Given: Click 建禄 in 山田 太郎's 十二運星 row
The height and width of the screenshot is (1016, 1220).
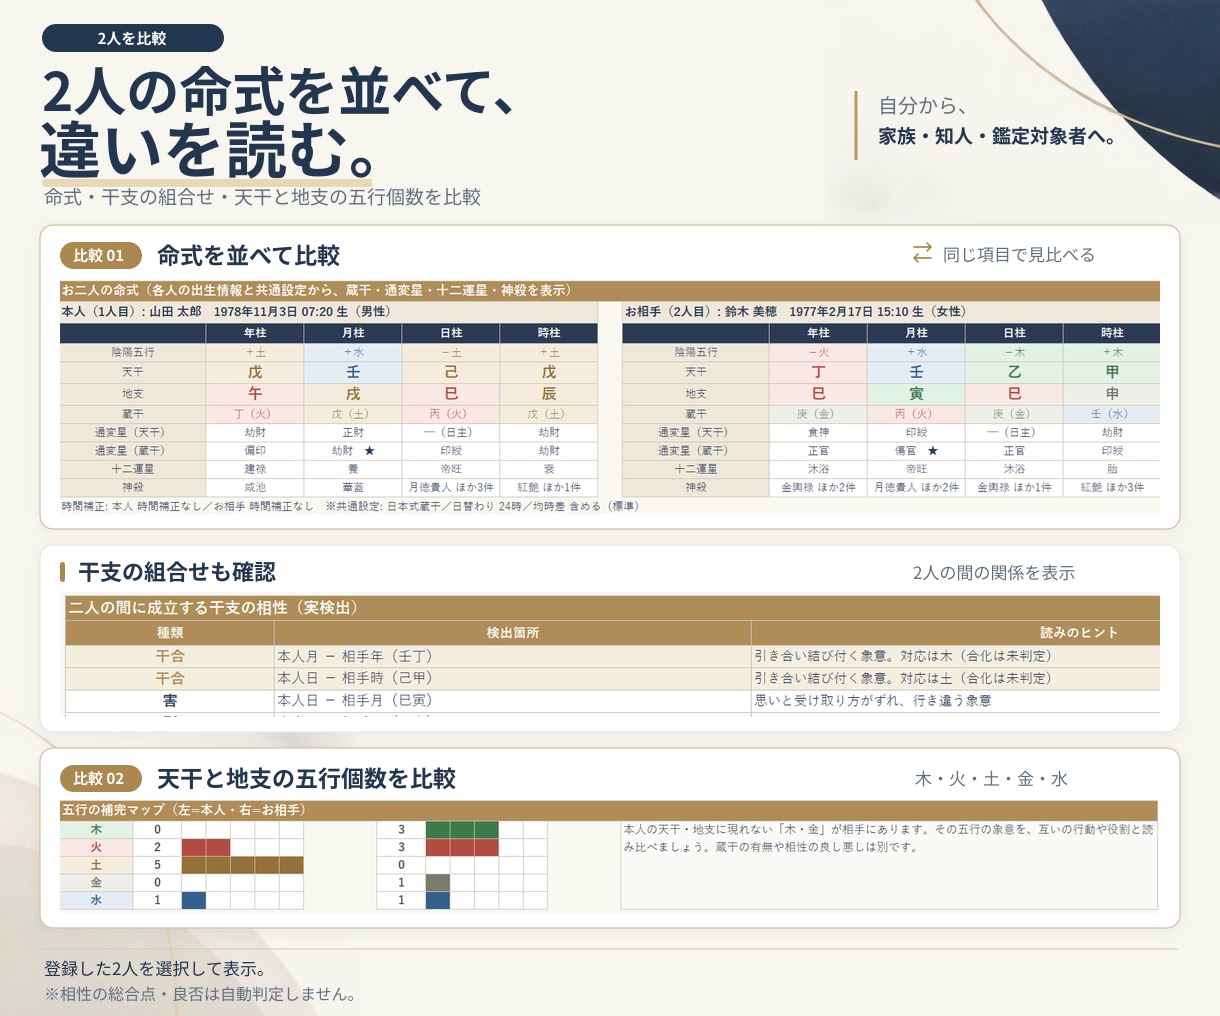Looking at the screenshot, I should click(255, 469).
